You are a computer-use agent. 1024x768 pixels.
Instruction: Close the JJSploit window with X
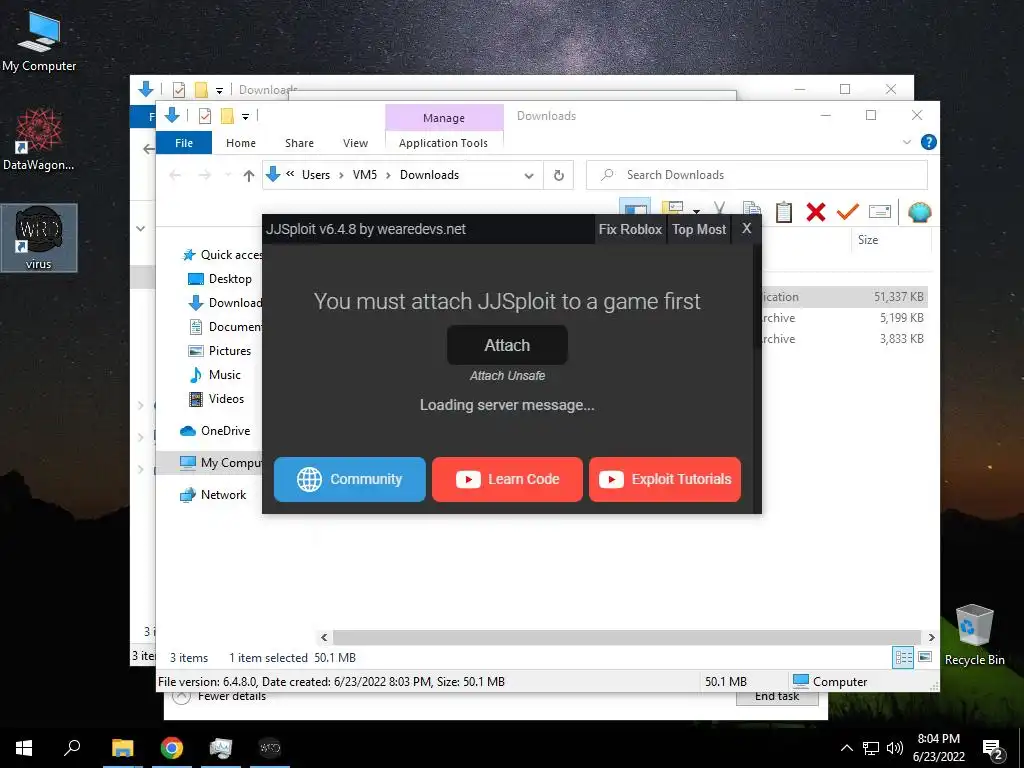[746, 229]
